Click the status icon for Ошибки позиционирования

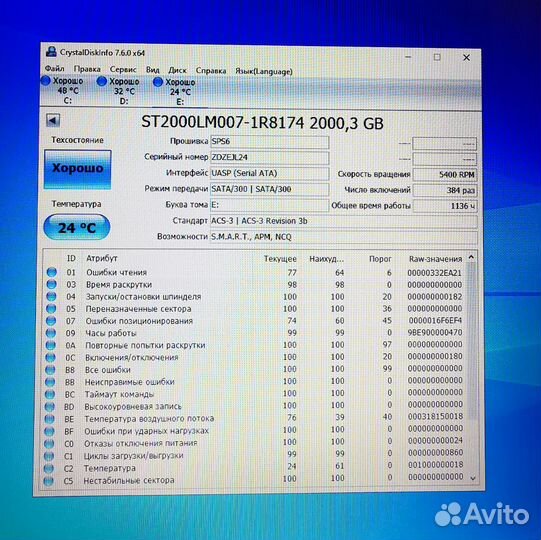click(x=51, y=321)
